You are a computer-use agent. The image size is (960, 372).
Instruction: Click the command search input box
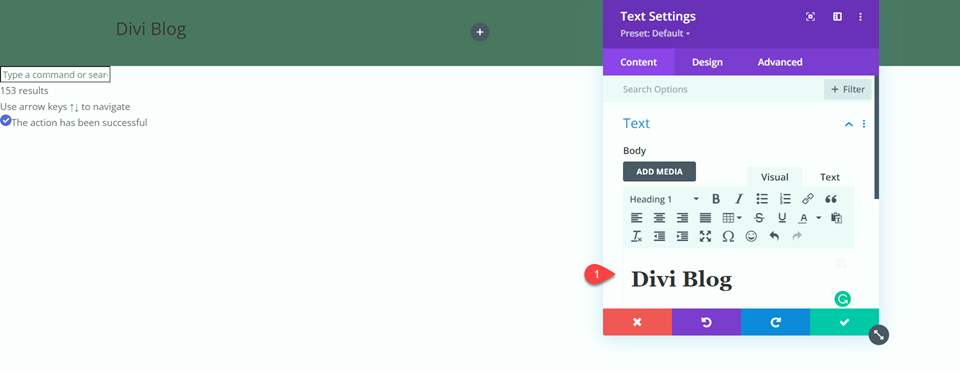(55, 75)
